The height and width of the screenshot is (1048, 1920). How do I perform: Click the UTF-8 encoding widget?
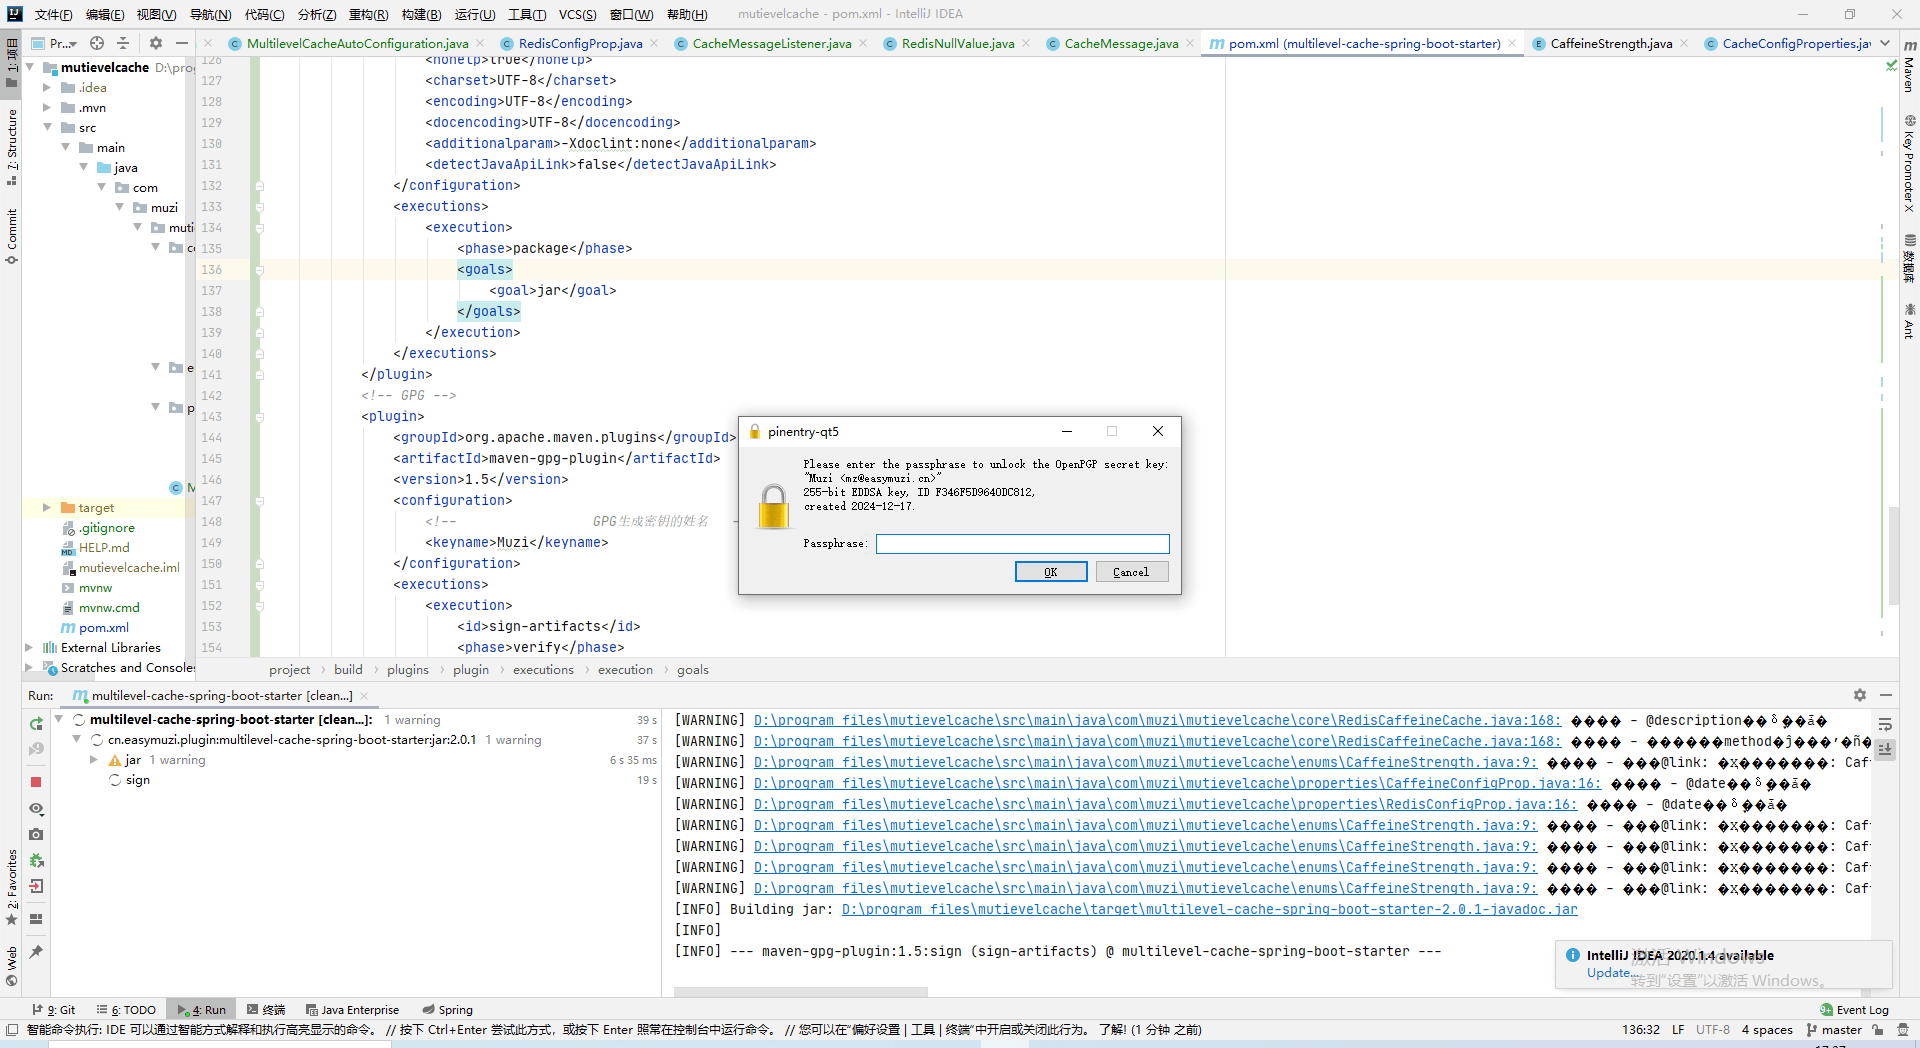pos(1712,1030)
